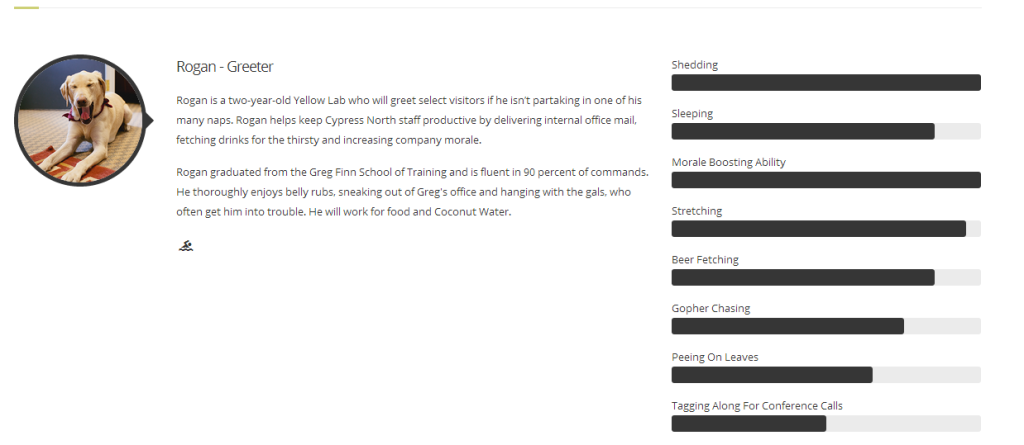The width and height of the screenshot is (1024, 445).
Task: Click the Sleeping label text
Action: pos(692,114)
